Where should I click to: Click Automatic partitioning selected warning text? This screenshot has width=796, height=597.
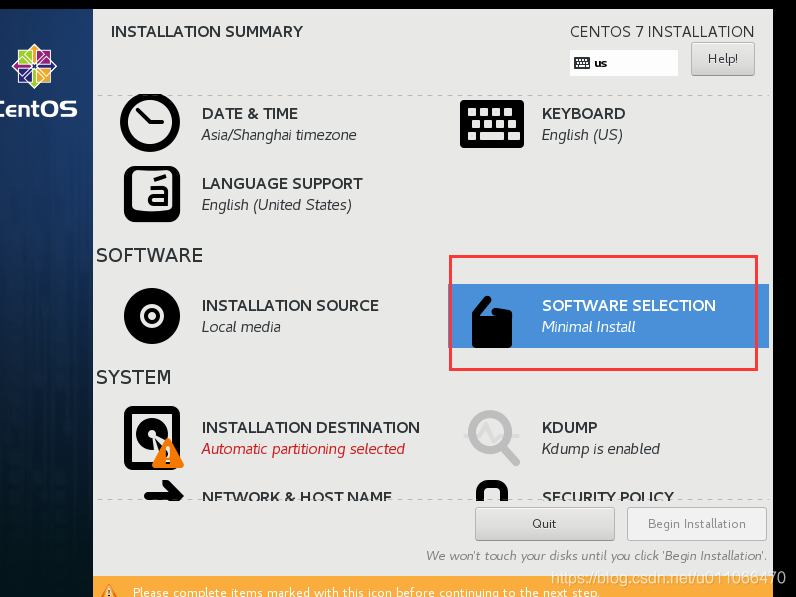[303, 449]
